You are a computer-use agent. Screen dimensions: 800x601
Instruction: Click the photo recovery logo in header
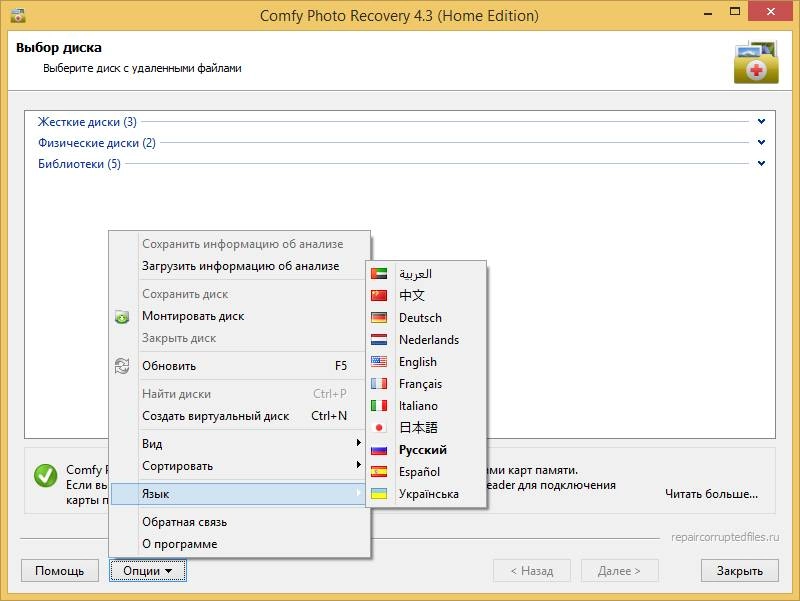tap(756, 62)
